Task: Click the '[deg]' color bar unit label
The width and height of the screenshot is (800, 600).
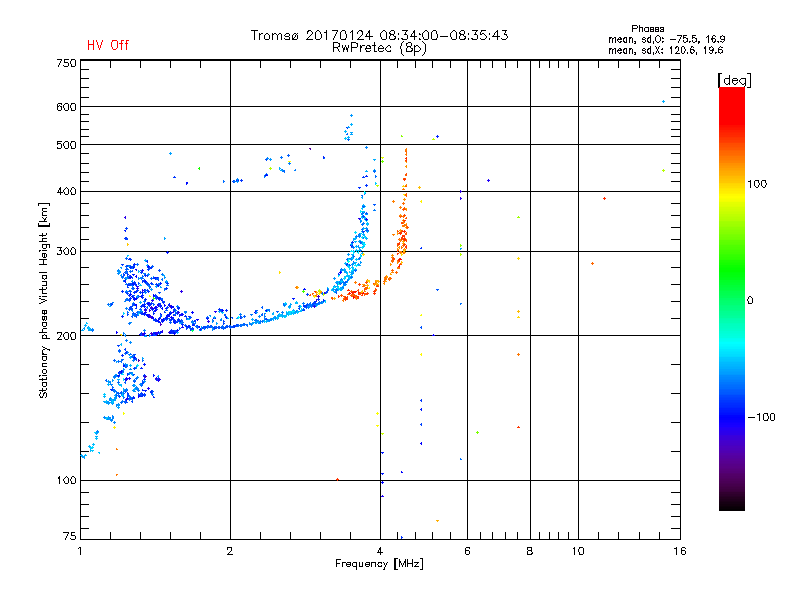Action: 734,80
